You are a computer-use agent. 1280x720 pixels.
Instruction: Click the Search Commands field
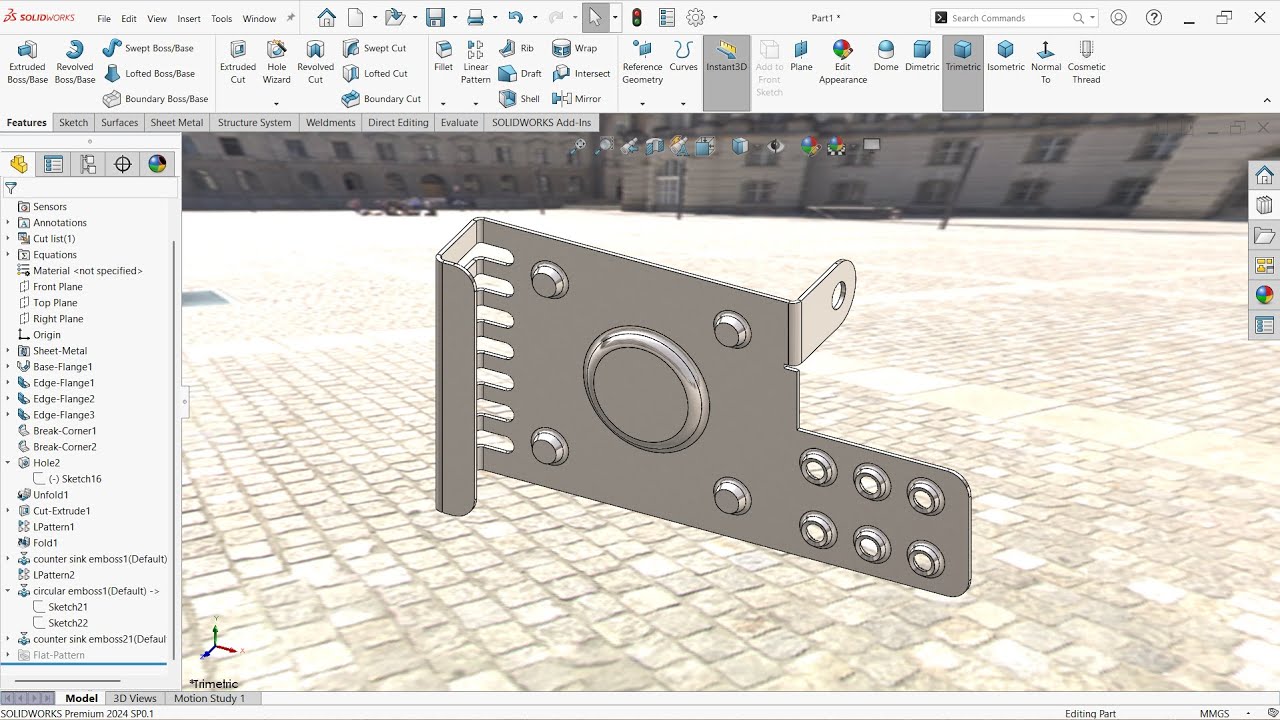(1012, 18)
